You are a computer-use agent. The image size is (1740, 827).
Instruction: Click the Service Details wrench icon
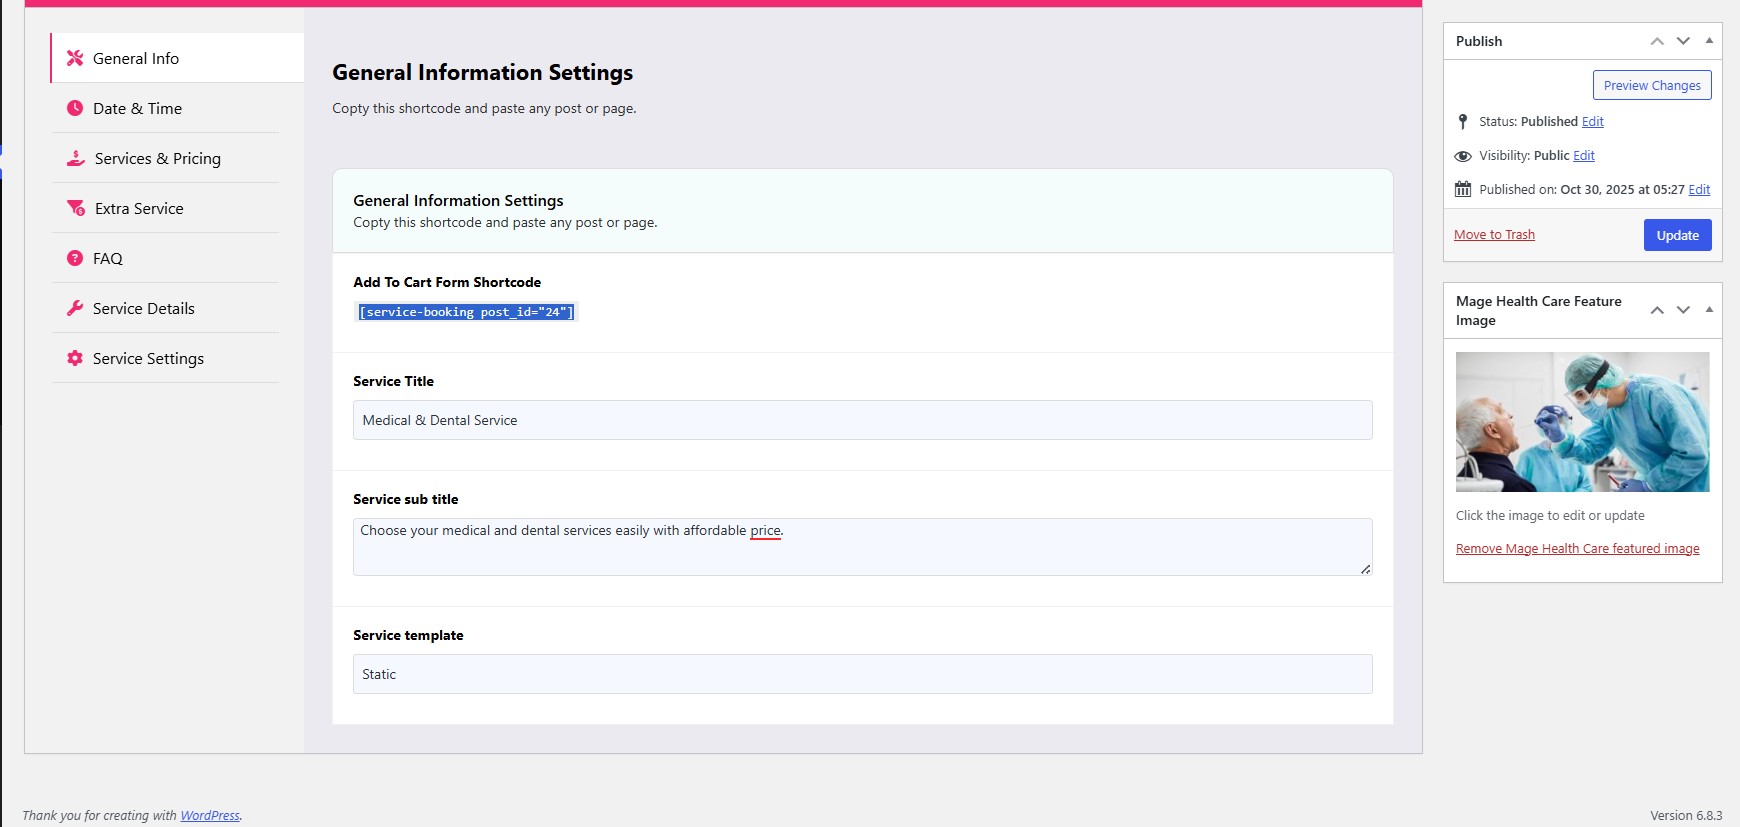[75, 308]
